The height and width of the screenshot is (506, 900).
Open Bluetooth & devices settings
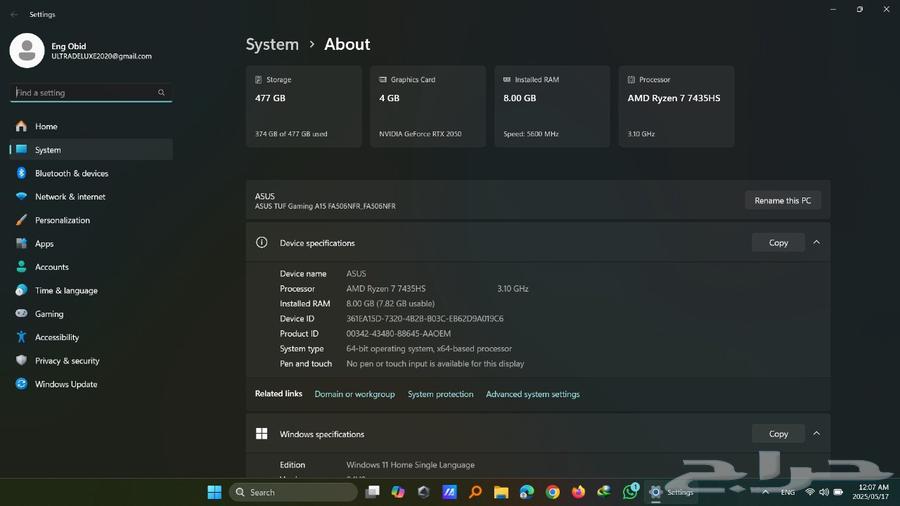91,173
